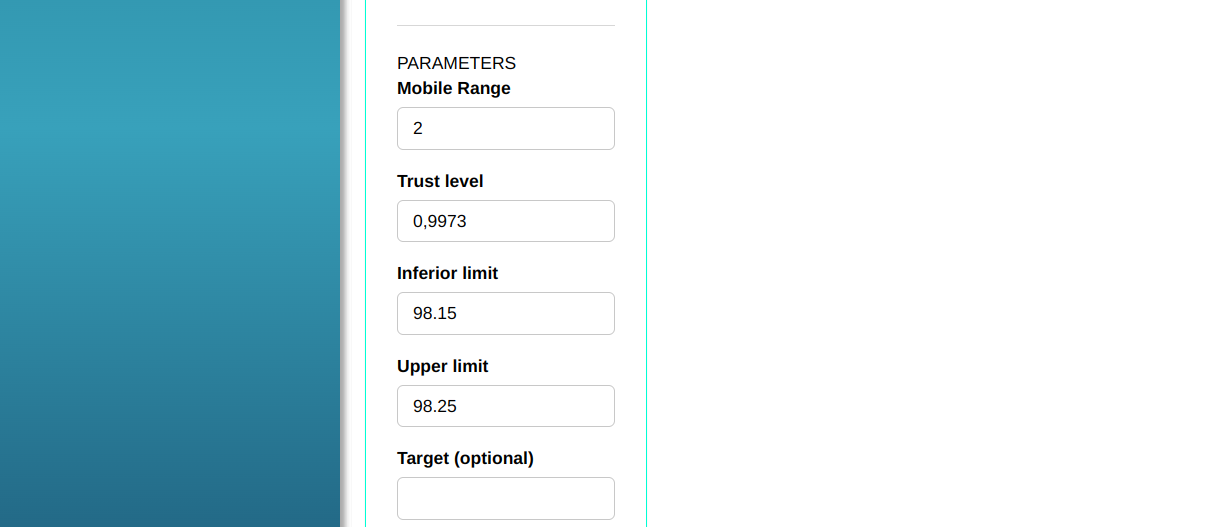
Task: Place cursor on the value 0,9973
Action: pyautogui.click(x=440, y=221)
